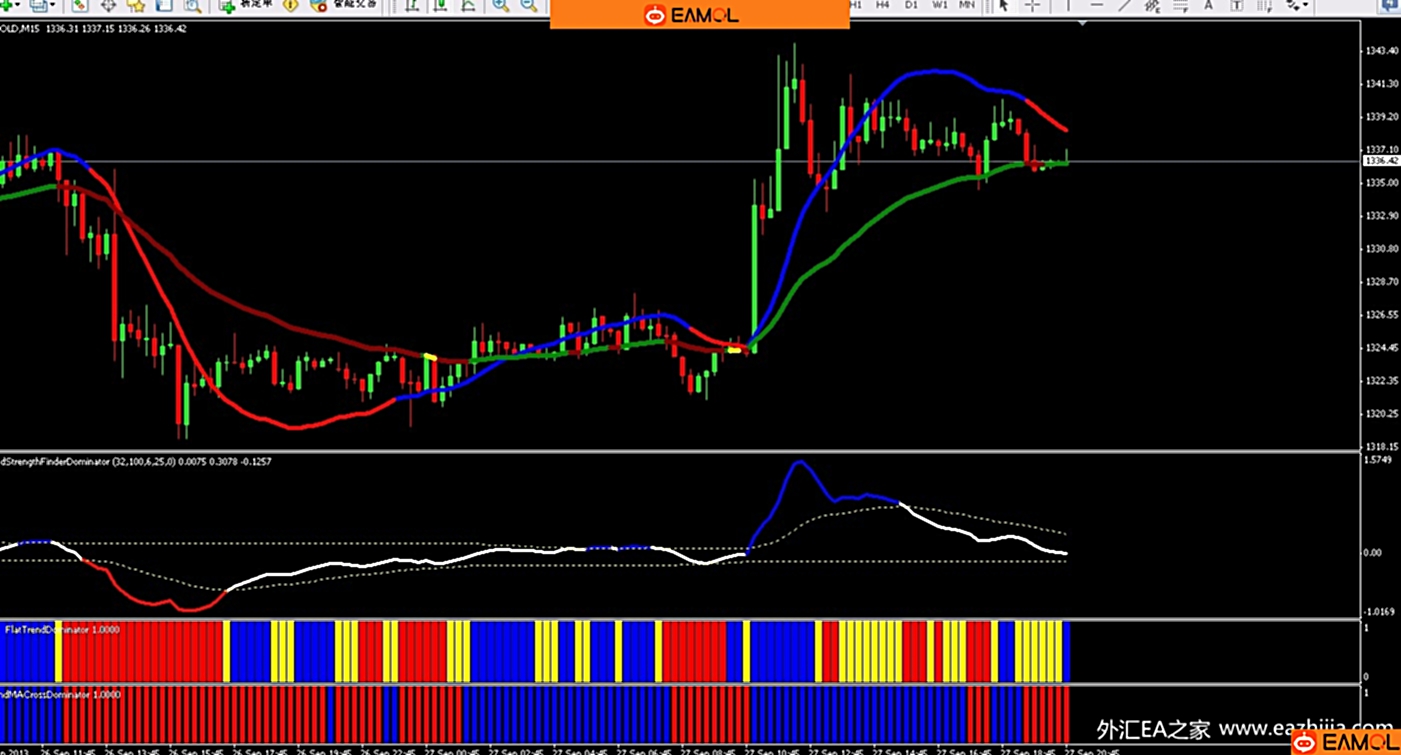Launch MetaEditor yellow diamond icon
The width and height of the screenshot is (1401, 755).
pyautogui.click(x=290, y=5)
